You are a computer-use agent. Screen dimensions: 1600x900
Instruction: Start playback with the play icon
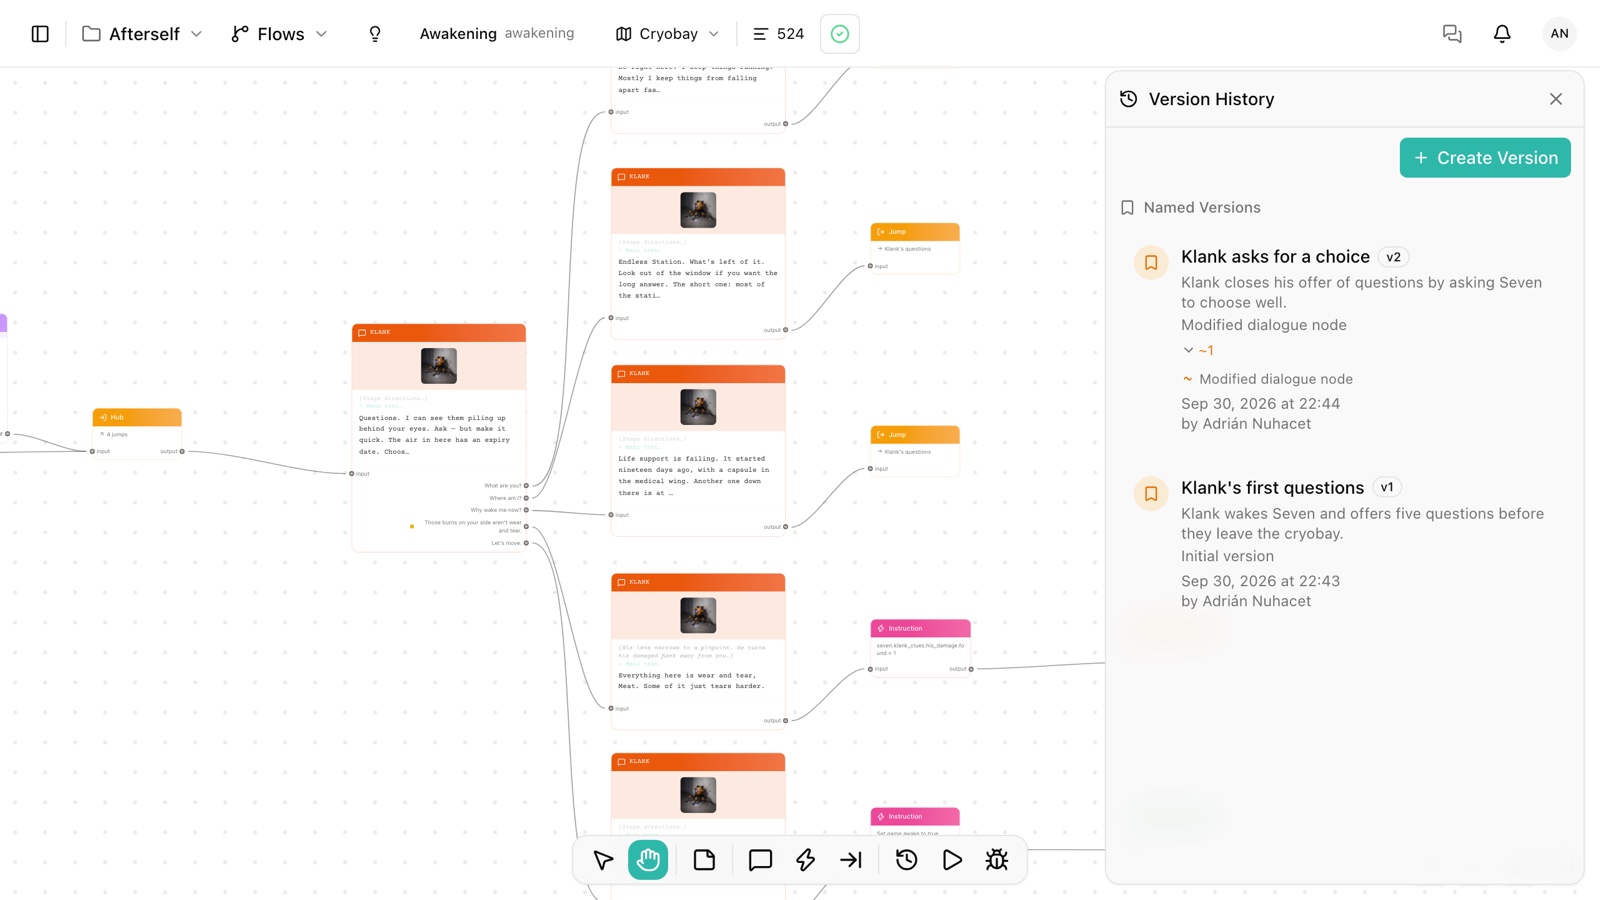(x=952, y=860)
